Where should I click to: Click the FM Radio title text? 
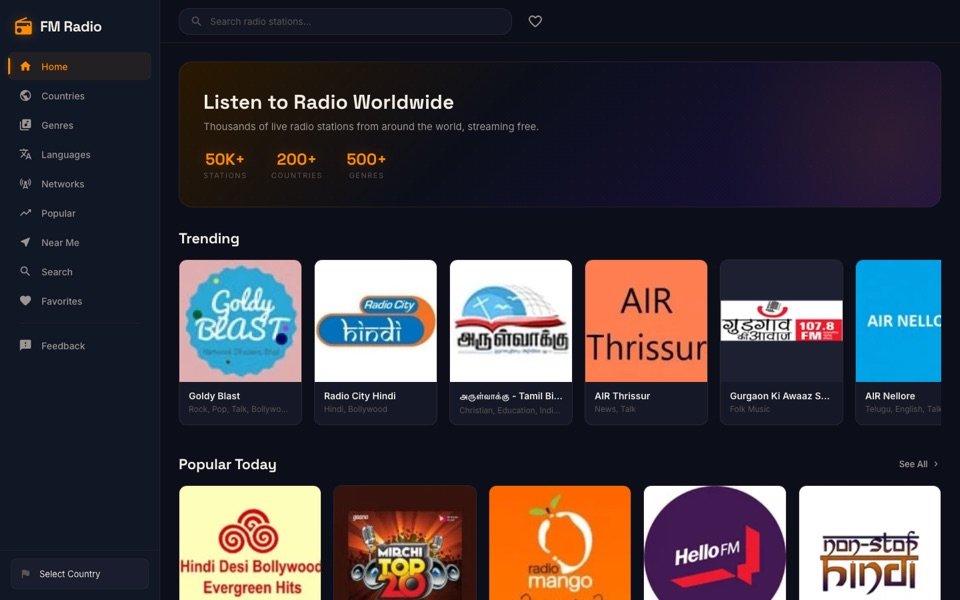point(71,26)
